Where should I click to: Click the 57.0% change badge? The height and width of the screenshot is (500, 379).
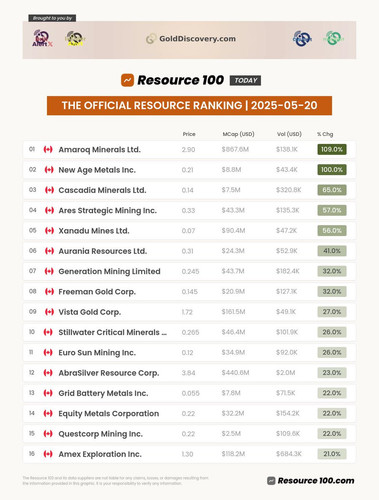[x=332, y=210]
